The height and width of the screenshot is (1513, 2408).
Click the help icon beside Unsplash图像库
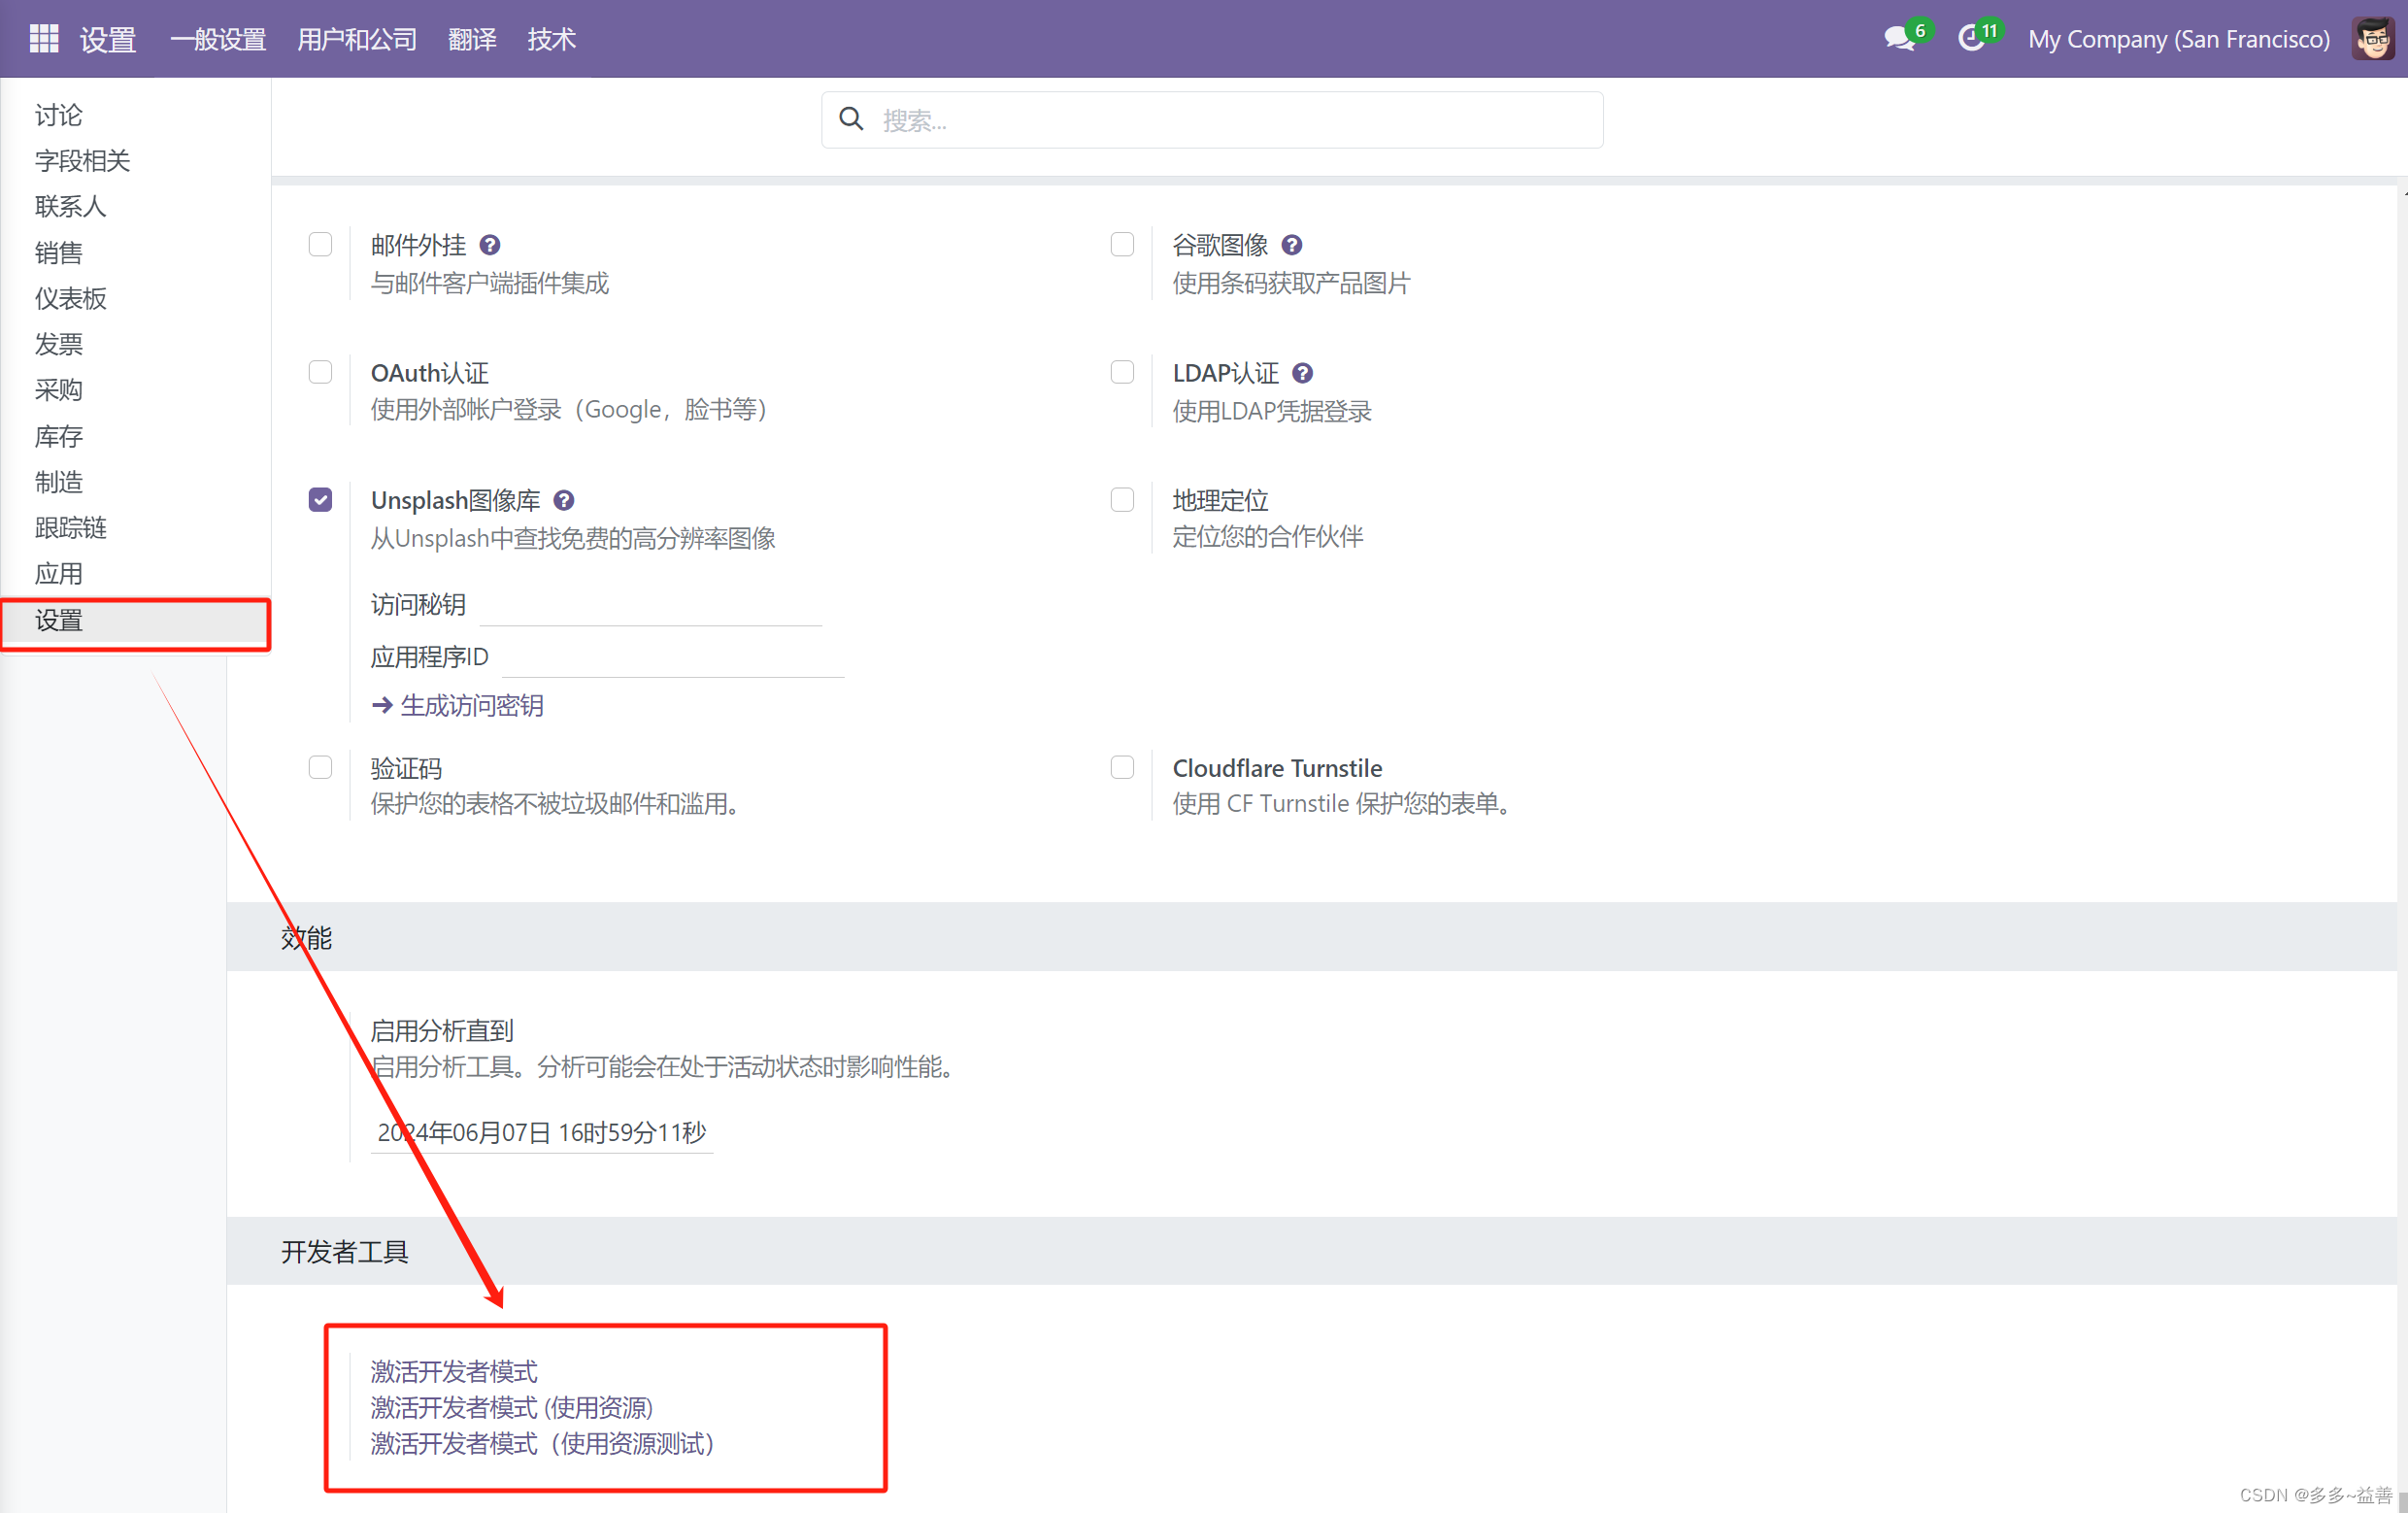563,500
